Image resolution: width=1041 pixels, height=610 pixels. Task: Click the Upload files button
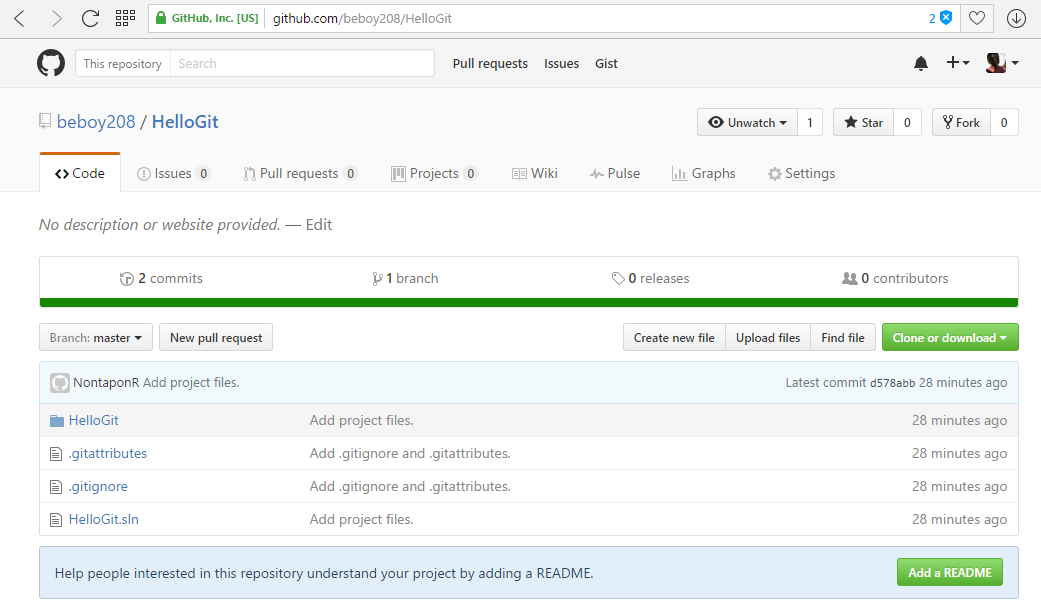pos(768,337)
